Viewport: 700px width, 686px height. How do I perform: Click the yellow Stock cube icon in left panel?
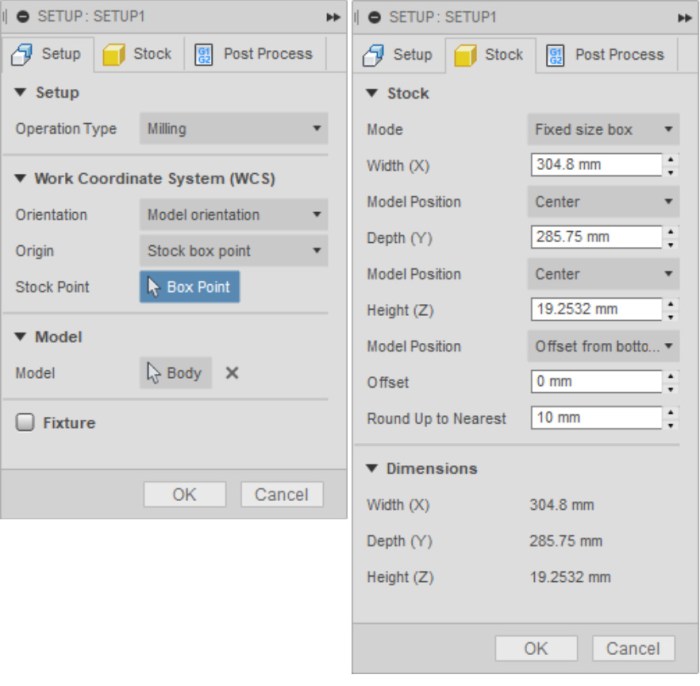[114, 54]
